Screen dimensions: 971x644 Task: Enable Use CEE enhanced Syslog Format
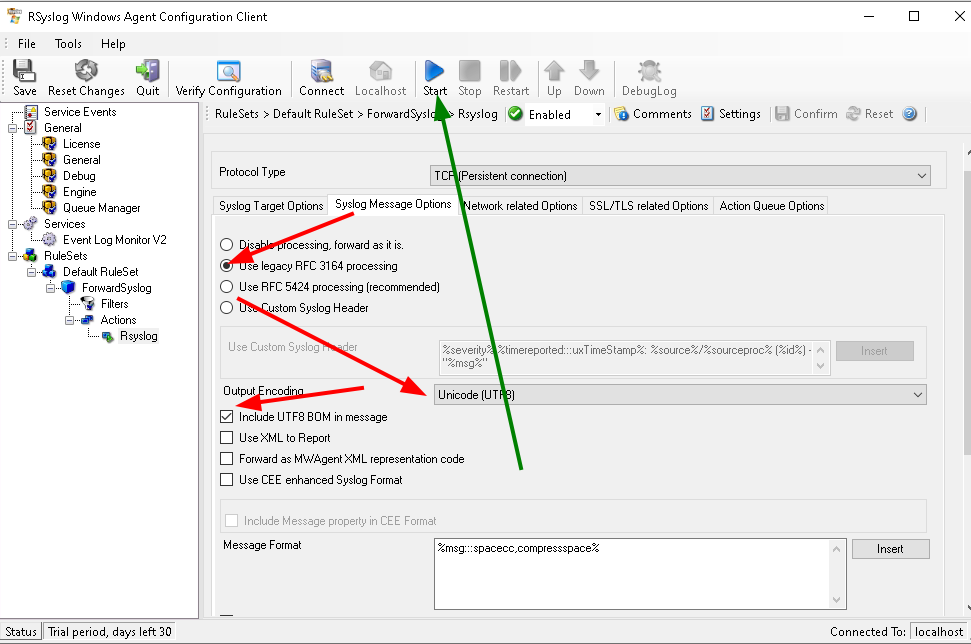(x=224, y=480)
